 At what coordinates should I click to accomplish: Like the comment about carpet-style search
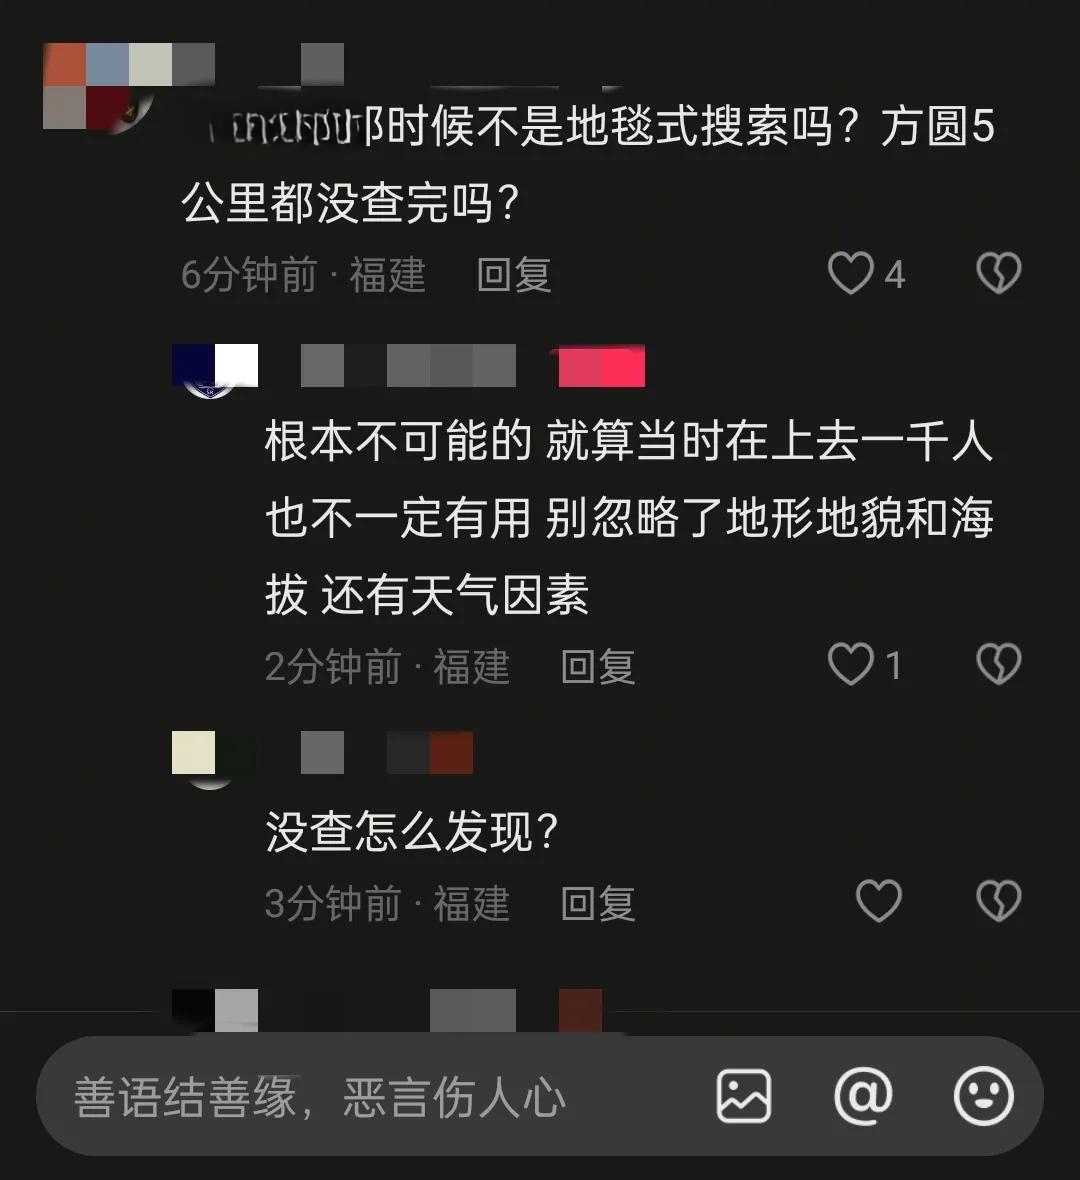click(x=850, y=273)
